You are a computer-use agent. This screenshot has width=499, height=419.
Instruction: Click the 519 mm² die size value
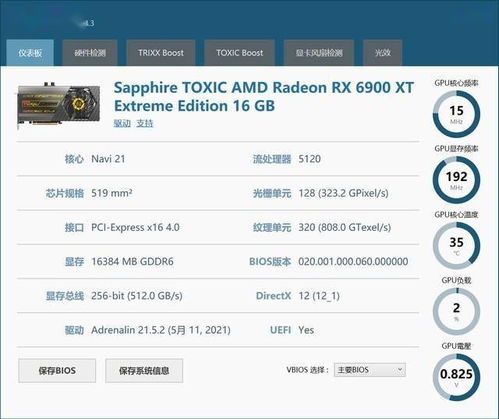click(112, 193)
